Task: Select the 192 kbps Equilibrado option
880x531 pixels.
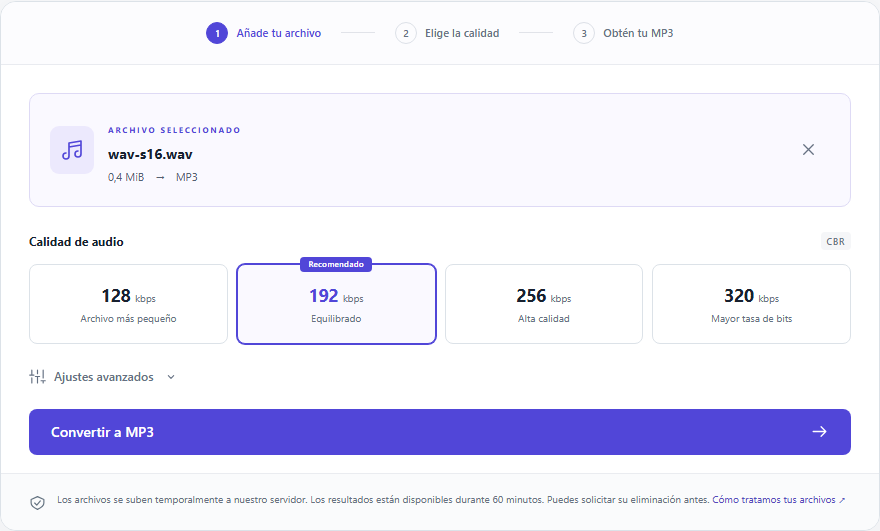Action: 336,304
